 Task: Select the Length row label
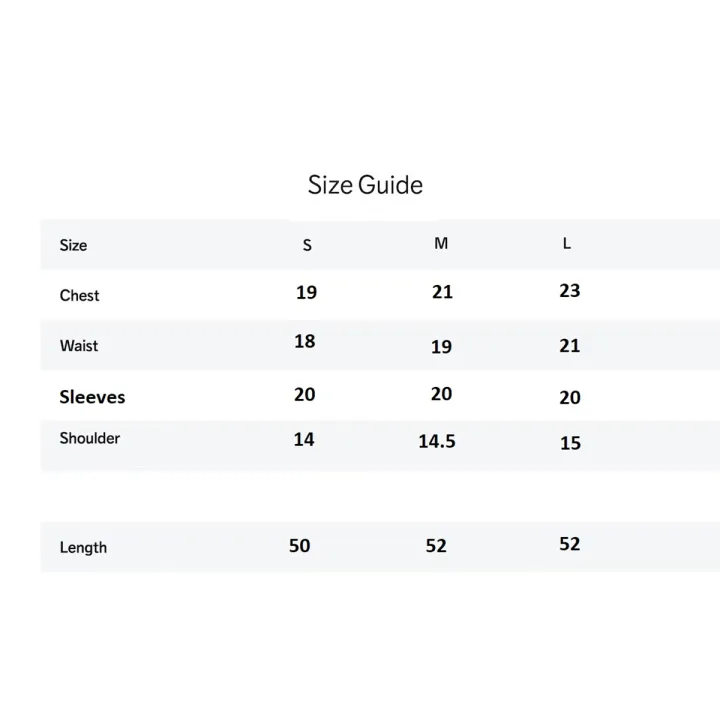pos(83,547)
